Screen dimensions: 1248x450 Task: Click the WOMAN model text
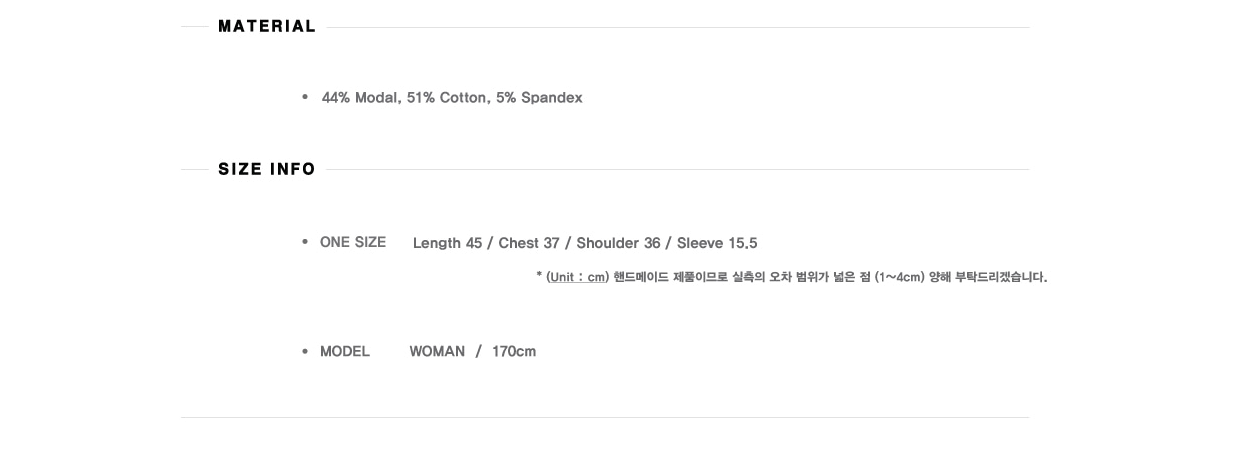point(437,351)
